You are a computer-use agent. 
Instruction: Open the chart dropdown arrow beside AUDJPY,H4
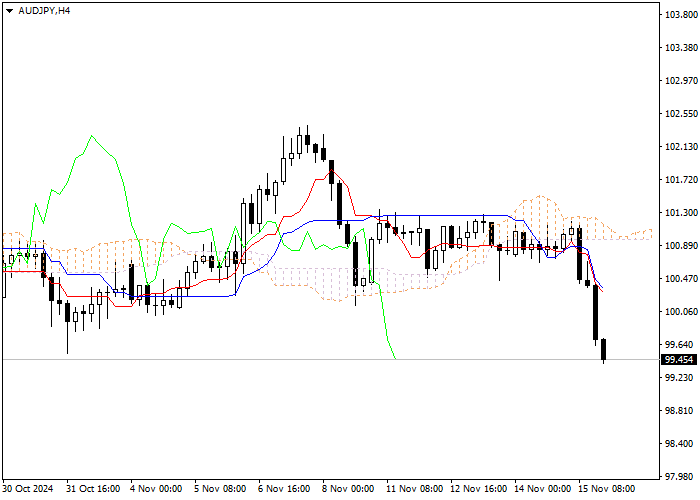(x=9, y=11)
